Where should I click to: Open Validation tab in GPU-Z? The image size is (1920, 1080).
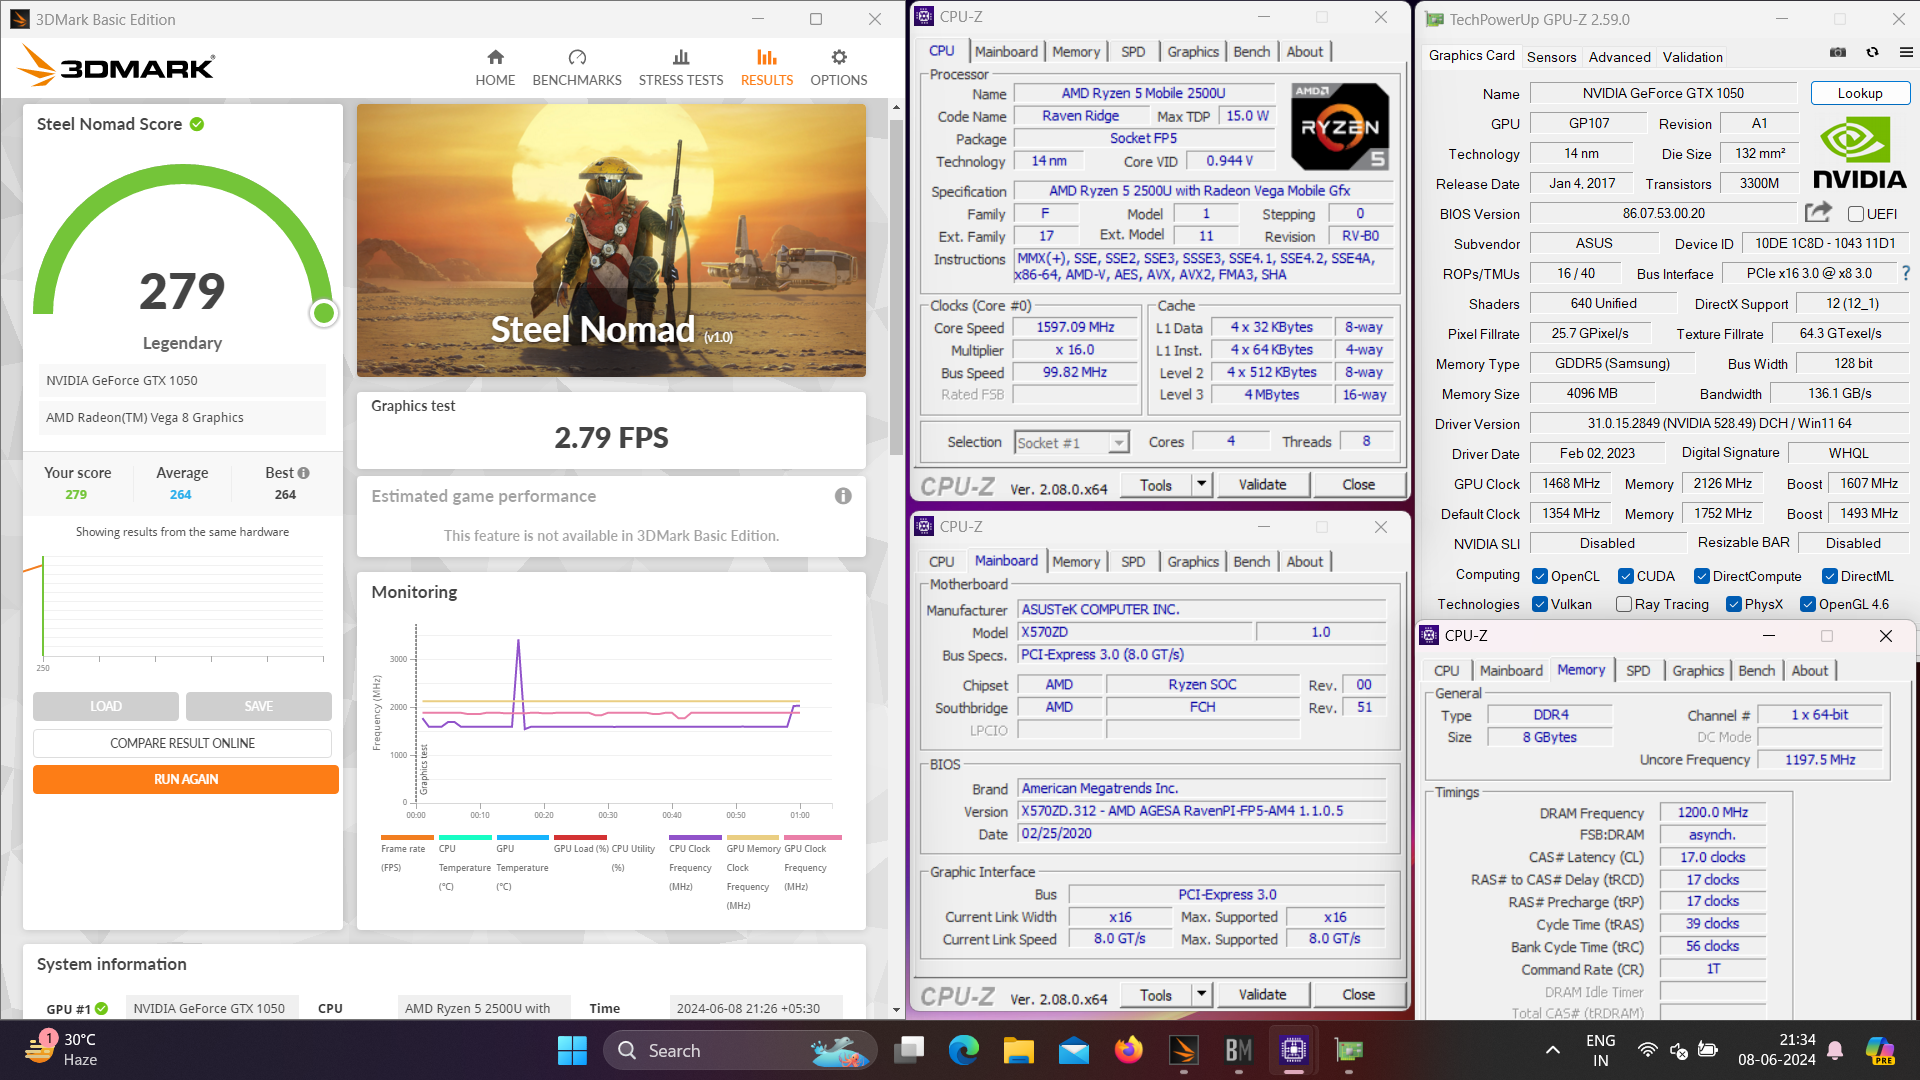1692,57
